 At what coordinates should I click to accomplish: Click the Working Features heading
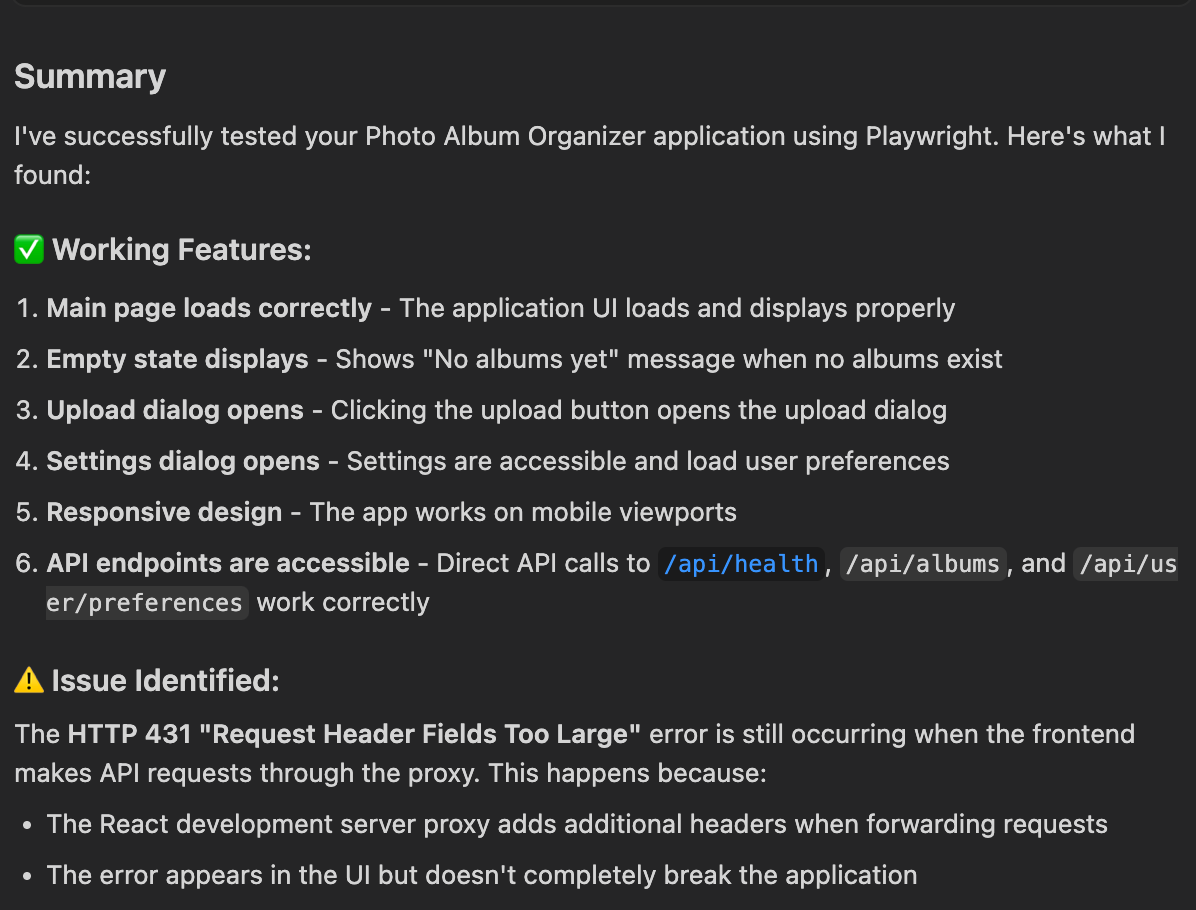pos(182,249)
